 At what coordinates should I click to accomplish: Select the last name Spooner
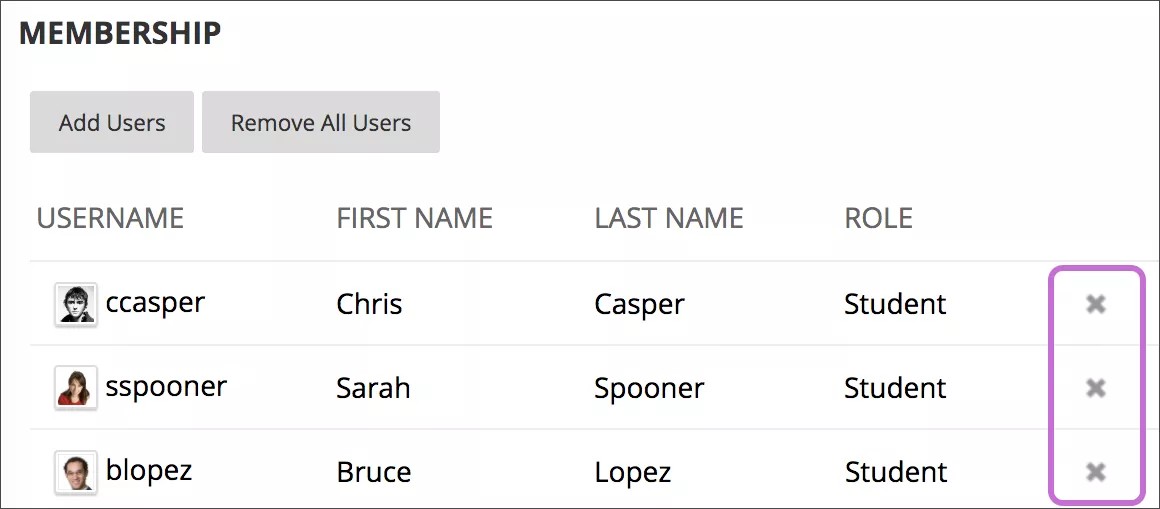pos(649,388)
